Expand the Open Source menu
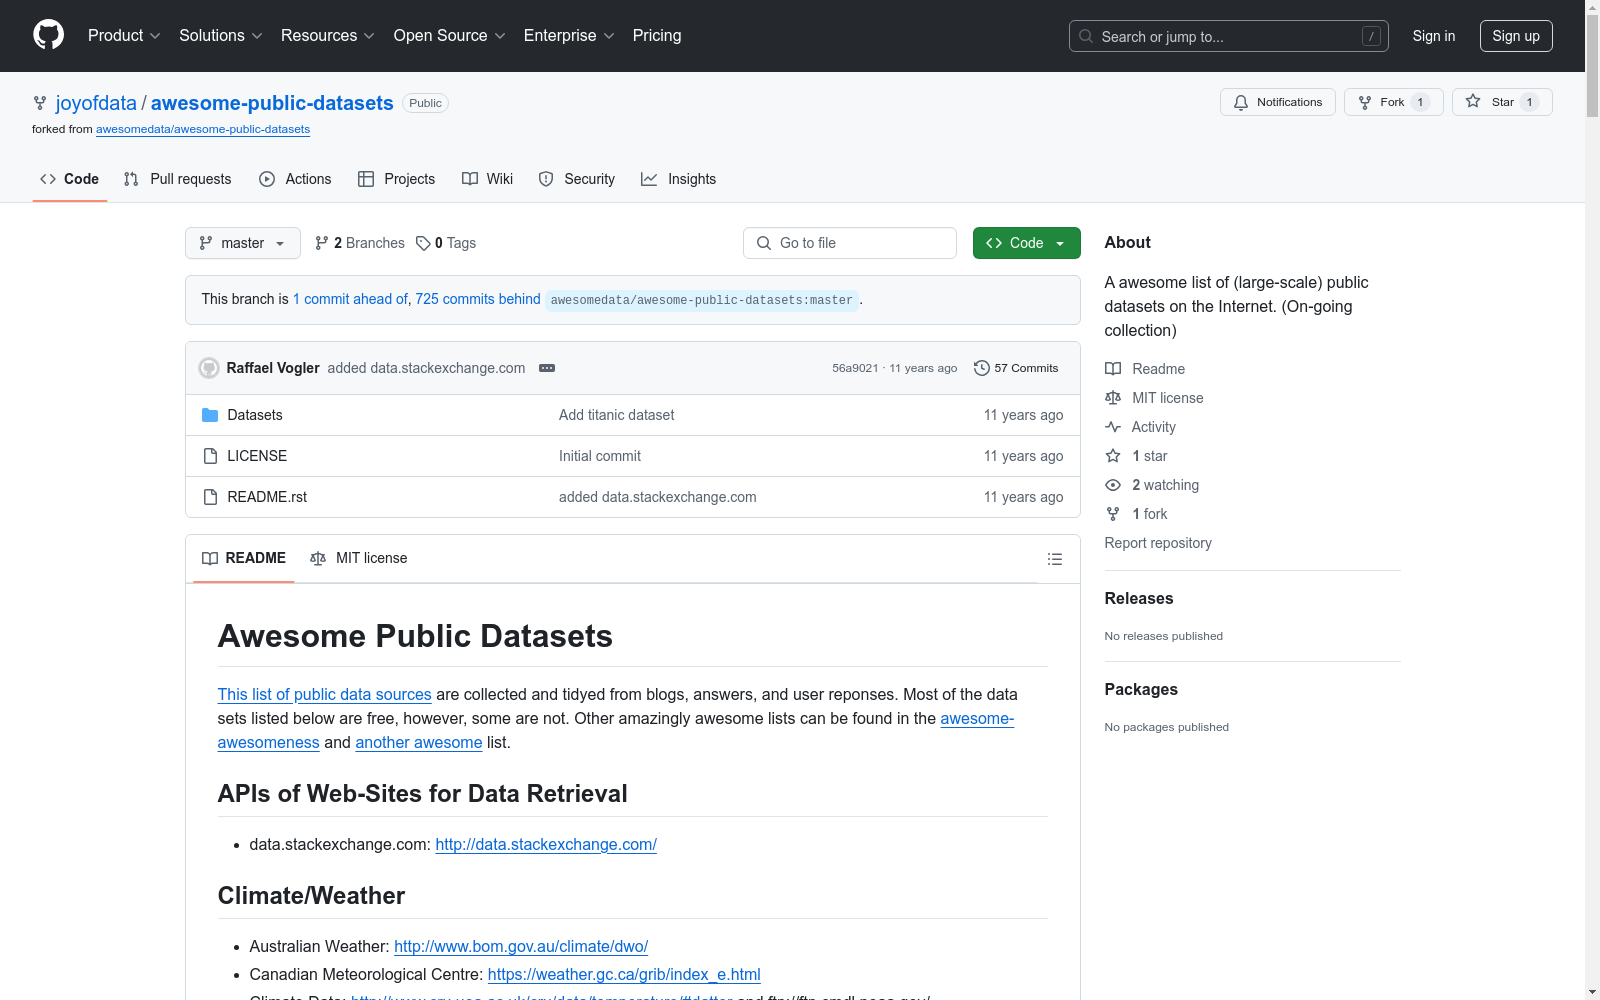The width and height of the screenshot is (1600, 1000). (450, 36)
